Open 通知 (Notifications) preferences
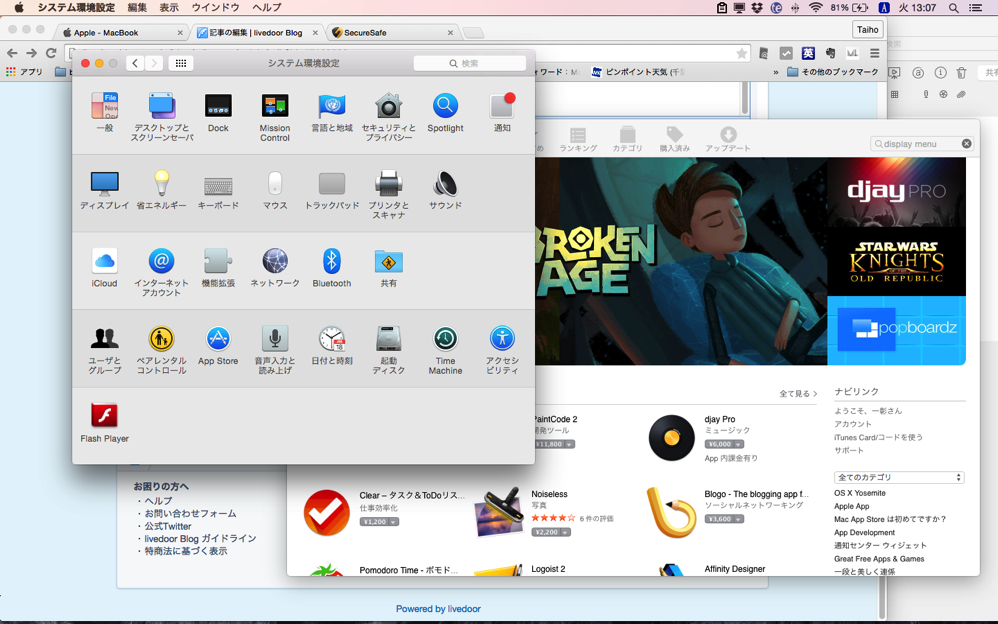The width and height of the screenshot is (998, 624). tap(502, 112)
